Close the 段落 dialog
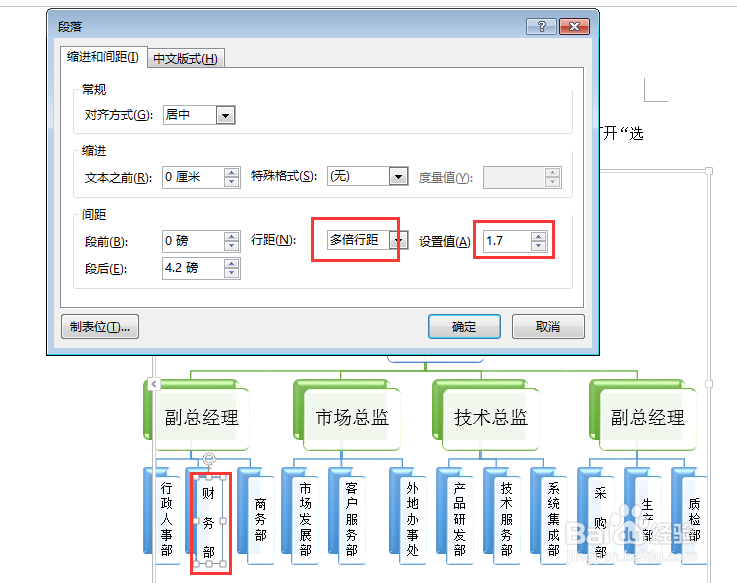This screenshot has height=583, width=737. (x=574, y=27)
